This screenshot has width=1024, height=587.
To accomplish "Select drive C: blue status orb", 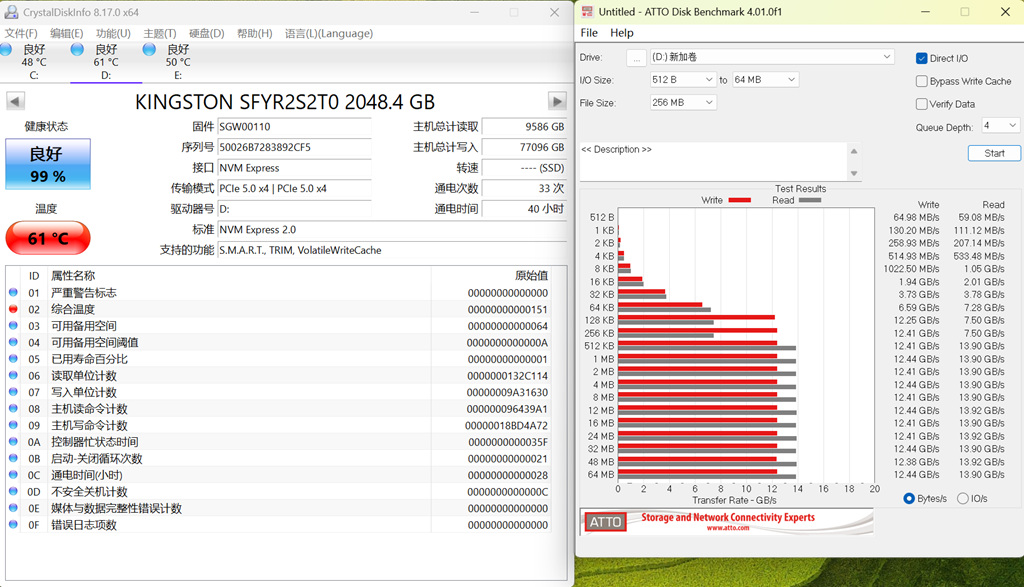I will click(6, 50).
